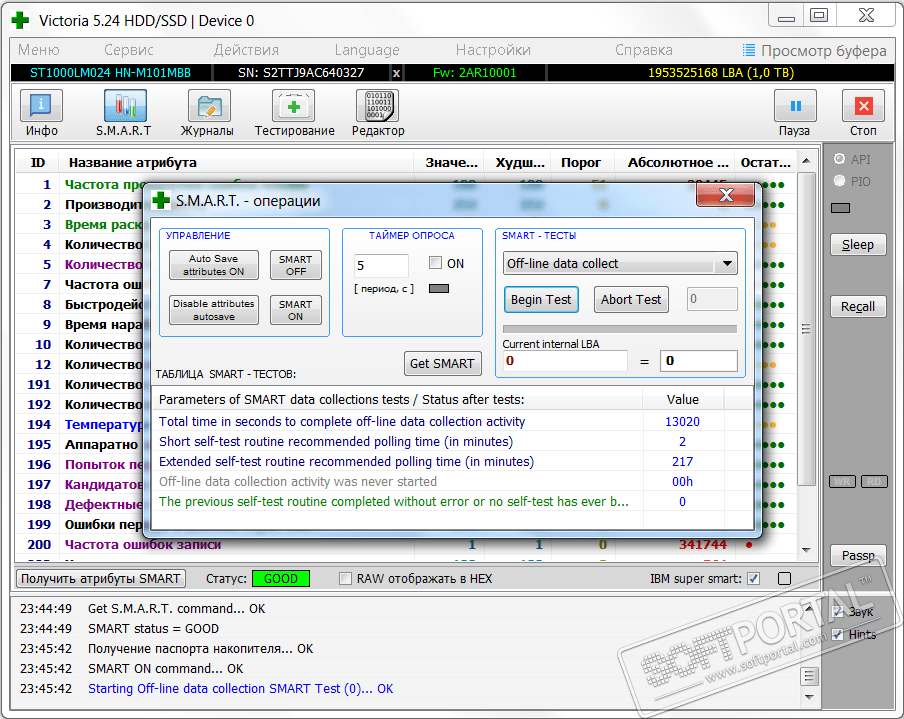Open the Меню menu

39,50
